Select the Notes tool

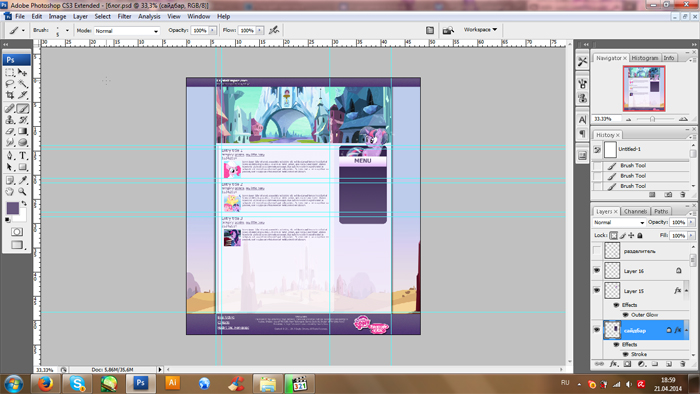(10, 180)
